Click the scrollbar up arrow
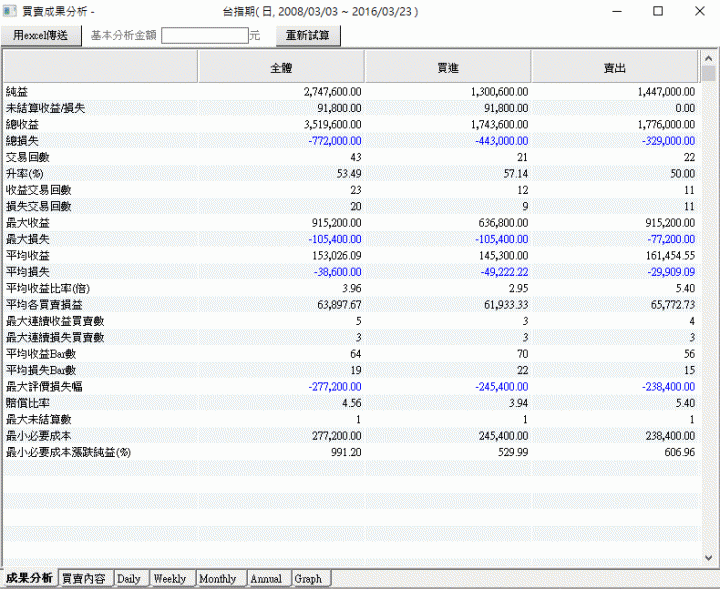The image size is (720, 589). point(708,58)
